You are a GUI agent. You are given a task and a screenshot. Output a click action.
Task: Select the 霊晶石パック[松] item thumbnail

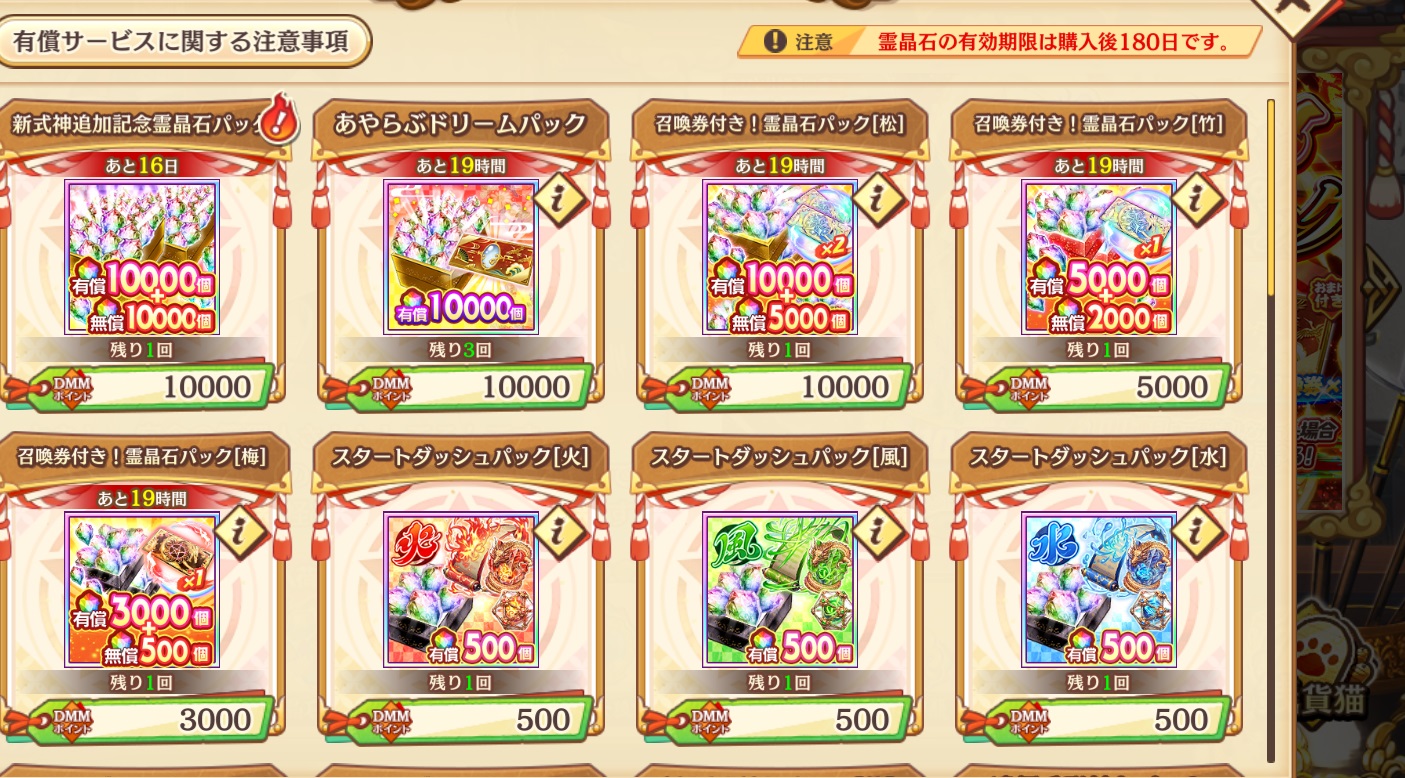click(780, 257)
